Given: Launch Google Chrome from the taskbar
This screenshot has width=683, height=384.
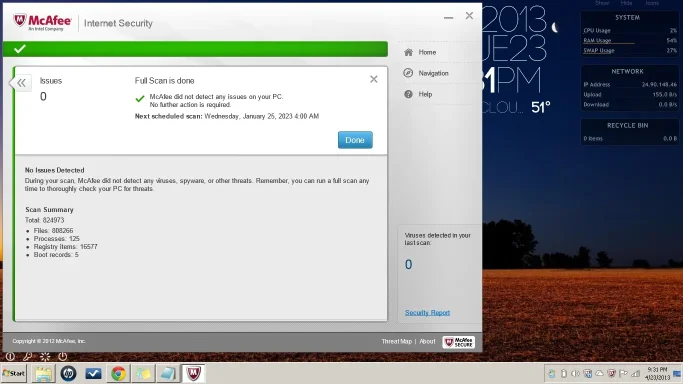Looking at the screenshot, I should coord(118,374).
